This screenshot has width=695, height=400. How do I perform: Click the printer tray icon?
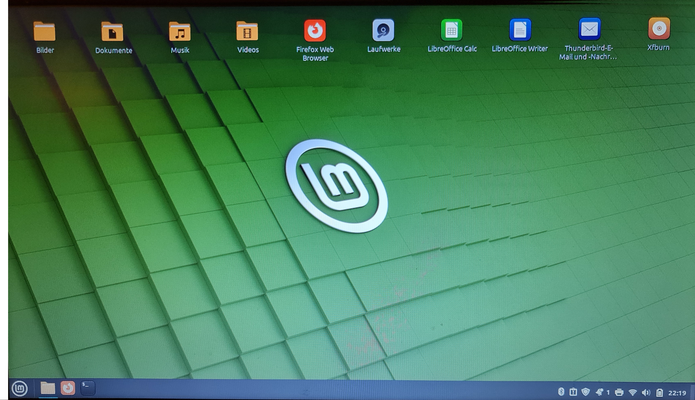click(x=620, y=390)
